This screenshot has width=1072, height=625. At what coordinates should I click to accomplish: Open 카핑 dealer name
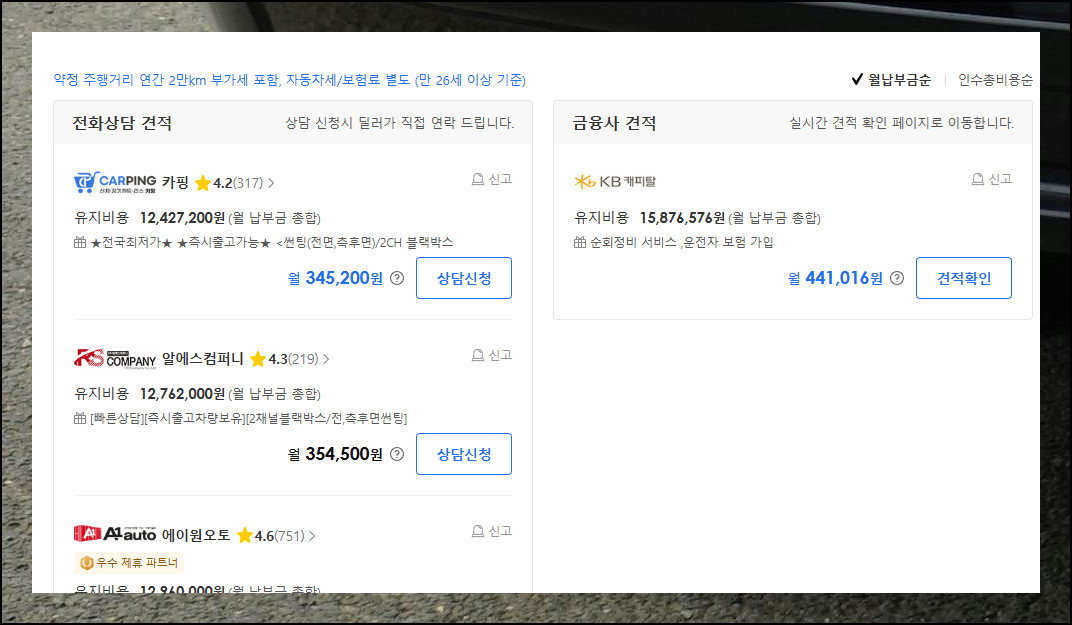[175, 183]
